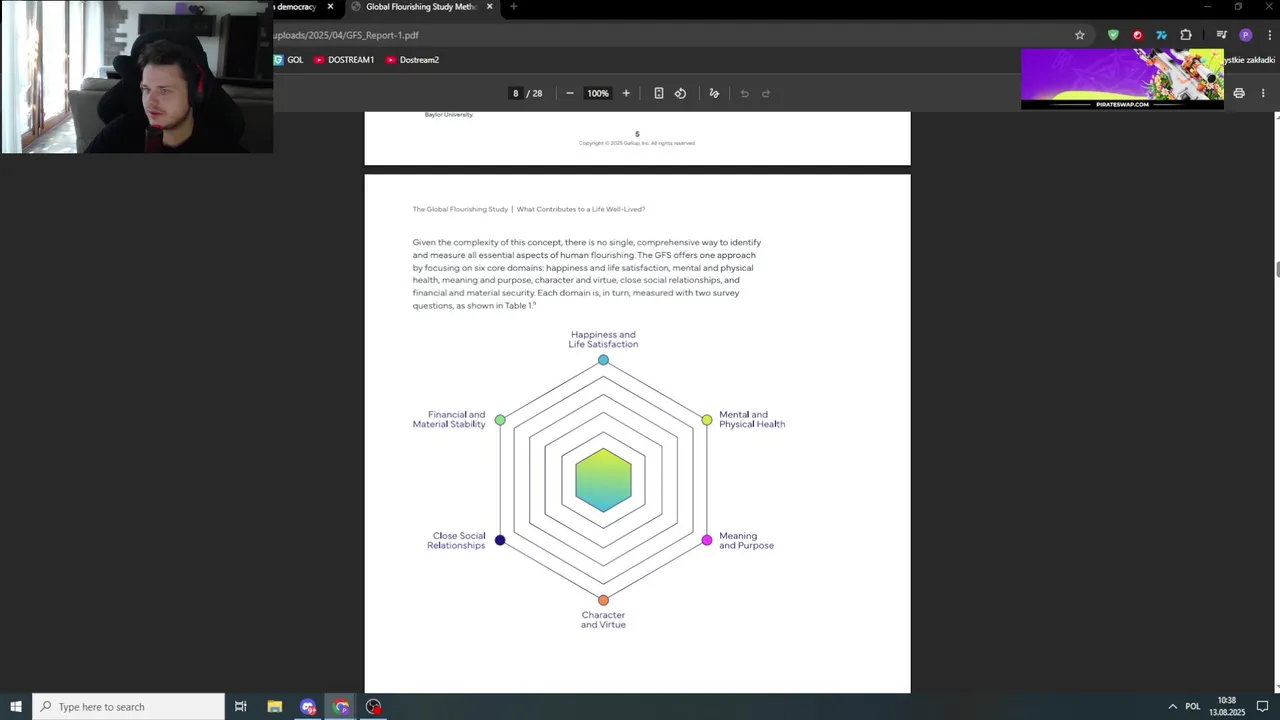The height and width of the screenshot is (720, 1280).
Task: Edit the 100% zoom level field
Action: [x=598, y=93]
